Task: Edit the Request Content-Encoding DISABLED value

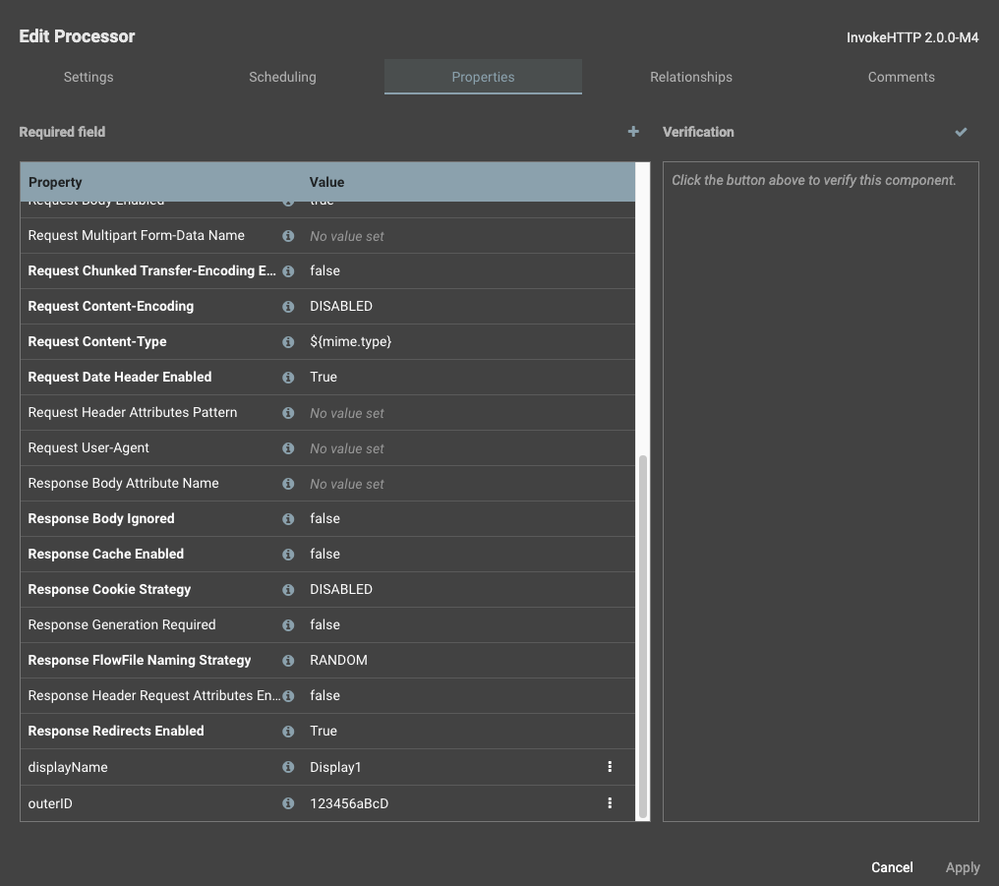Action: pos(341,306)
